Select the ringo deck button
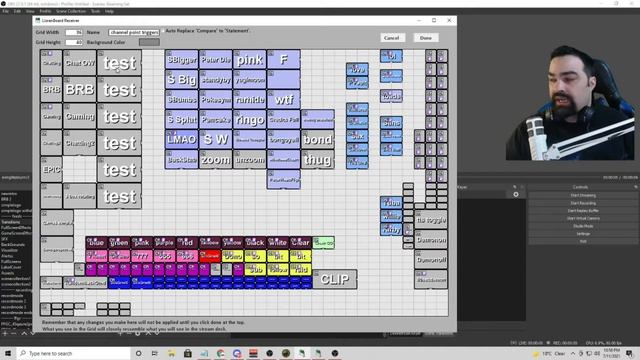Screen dimensions: 640x360 [x=249, y=119]
